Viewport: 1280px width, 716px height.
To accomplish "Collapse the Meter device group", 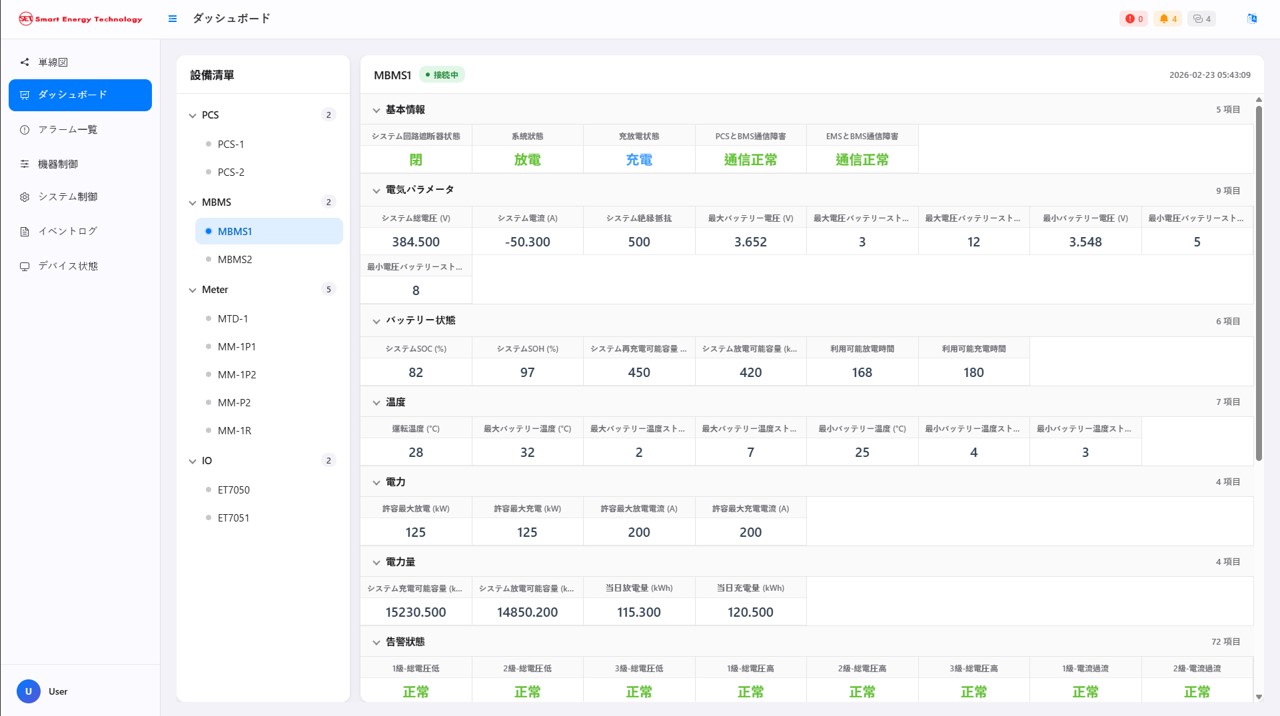I will tap(193, 290).
